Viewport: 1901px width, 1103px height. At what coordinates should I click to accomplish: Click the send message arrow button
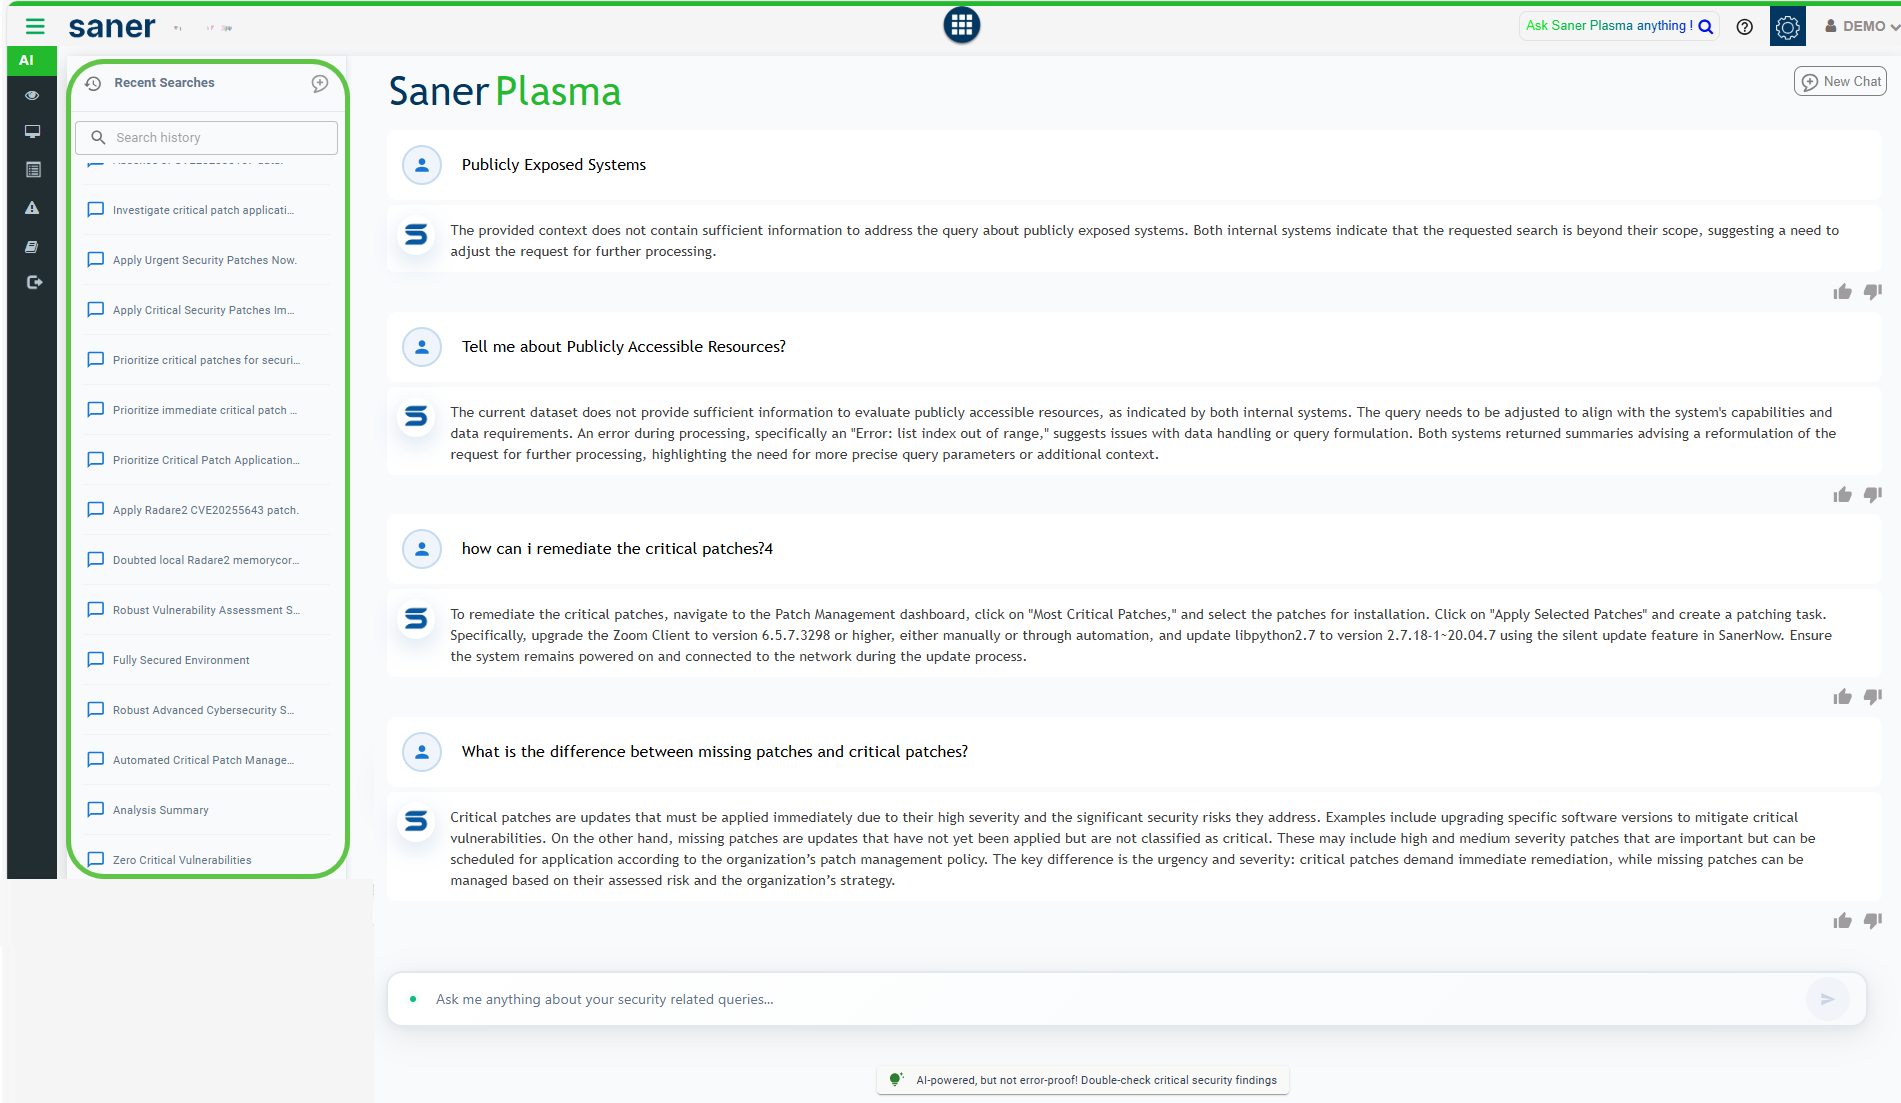click(x=1827, y=999)
